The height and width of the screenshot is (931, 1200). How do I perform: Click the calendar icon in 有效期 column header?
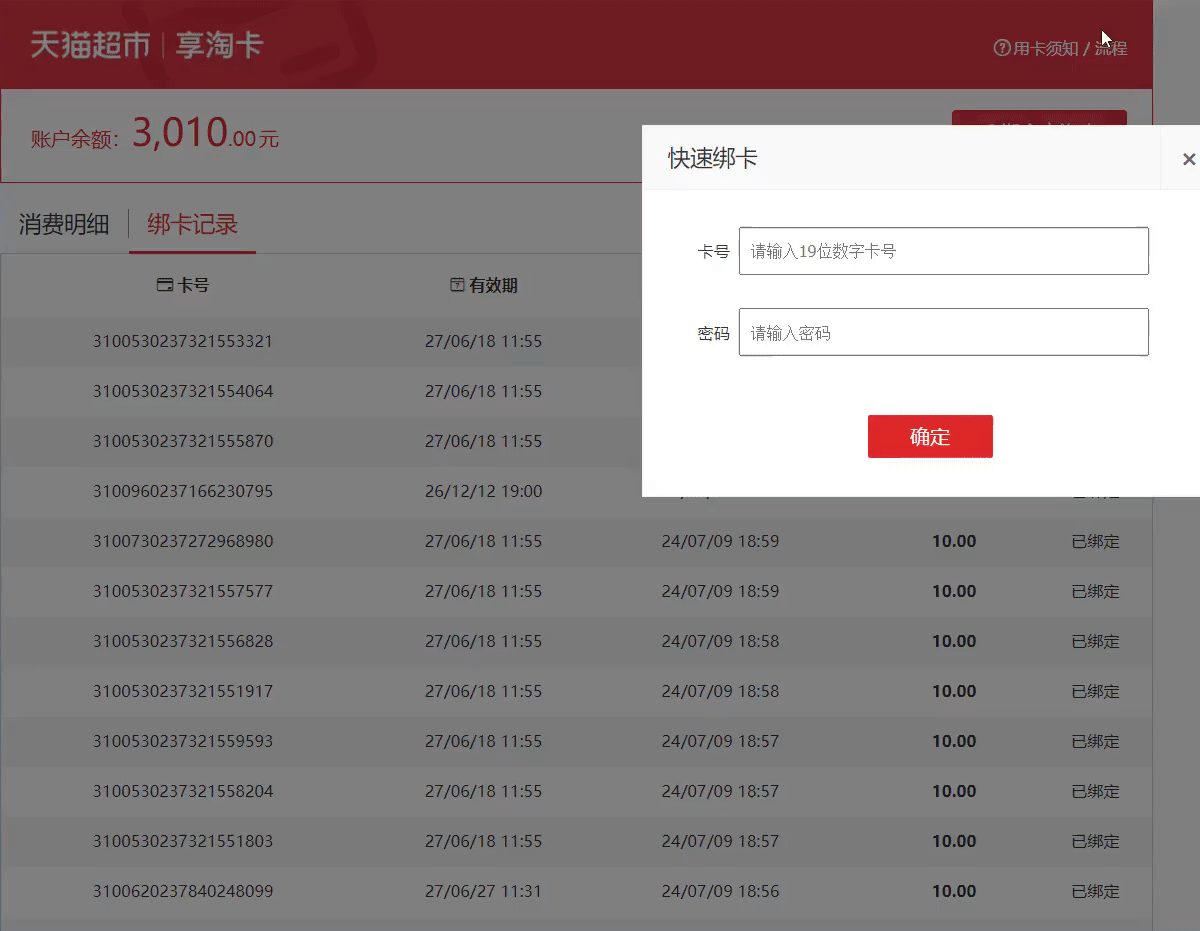(x=457, y=285)
